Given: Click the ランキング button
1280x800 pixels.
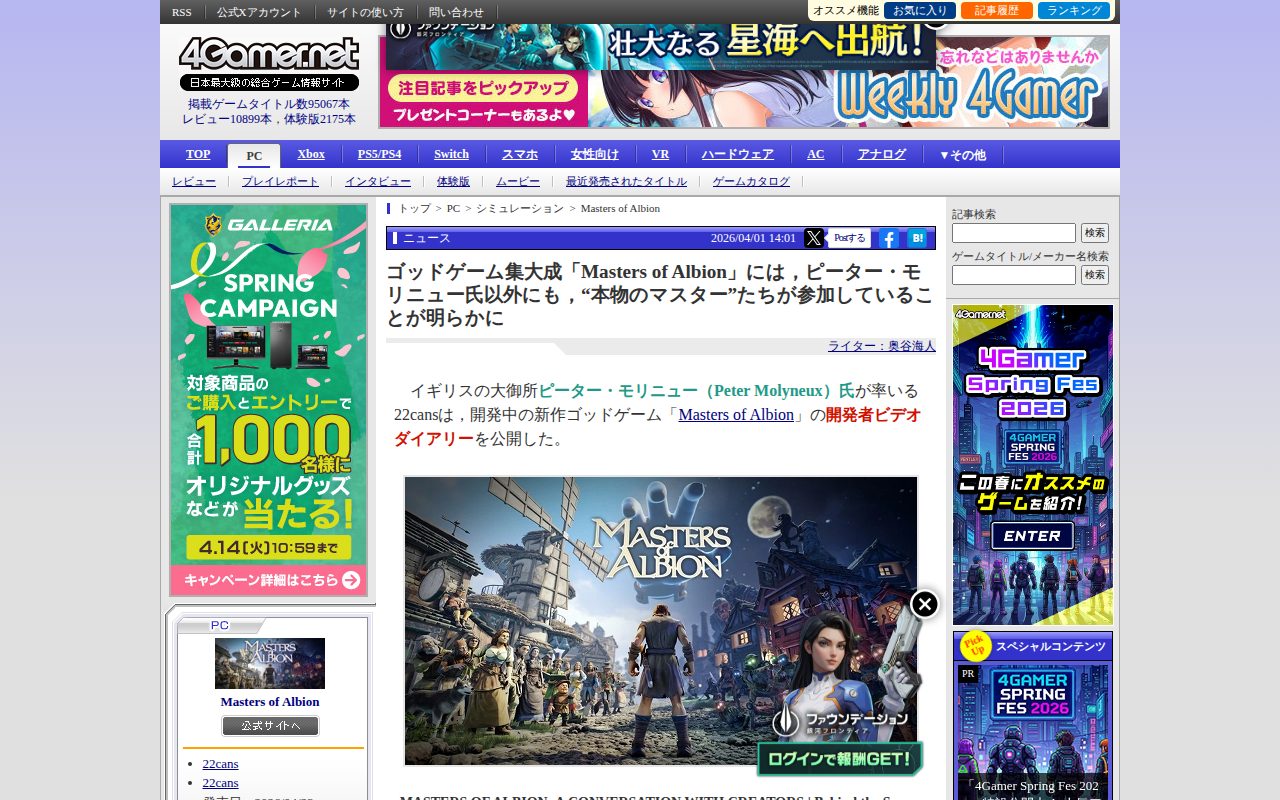Looking at the screenshot, I should [x=1074, y=11].
